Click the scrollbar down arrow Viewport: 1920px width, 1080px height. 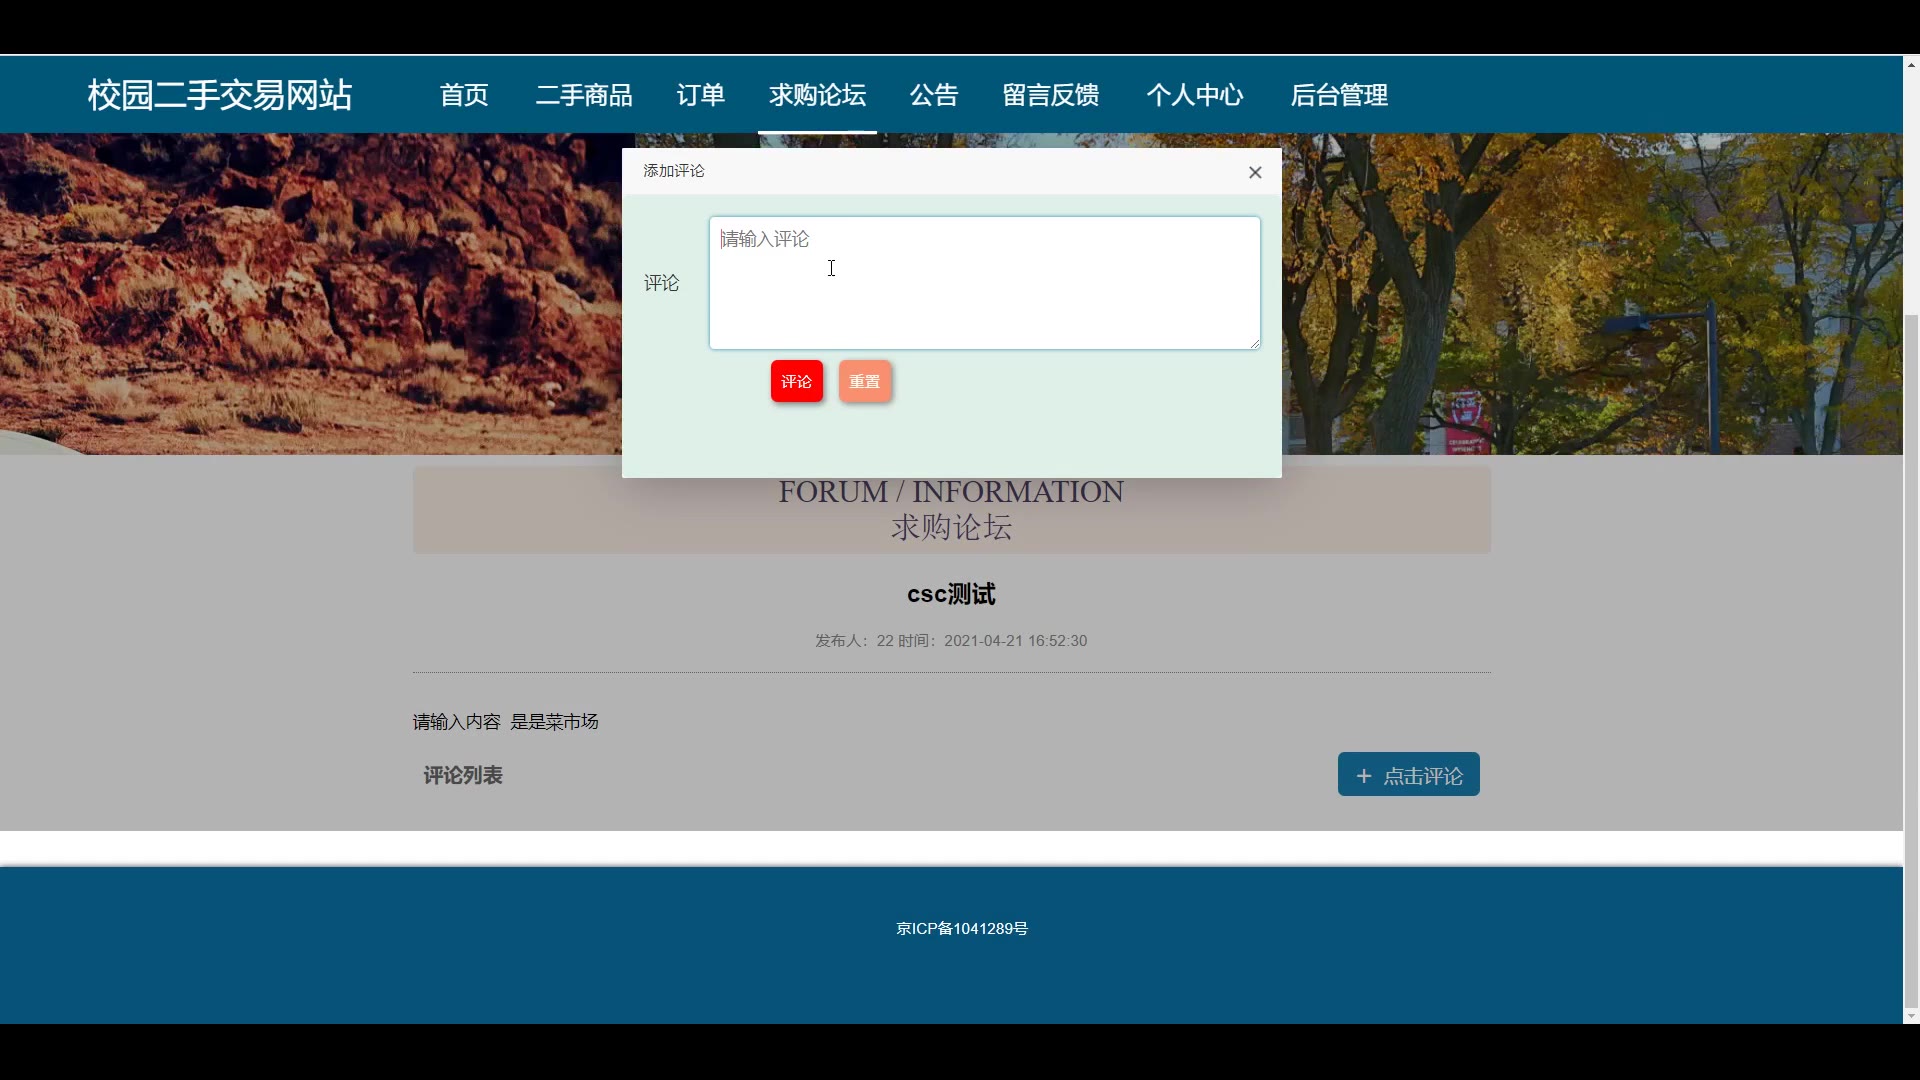coord(1911,1016)
